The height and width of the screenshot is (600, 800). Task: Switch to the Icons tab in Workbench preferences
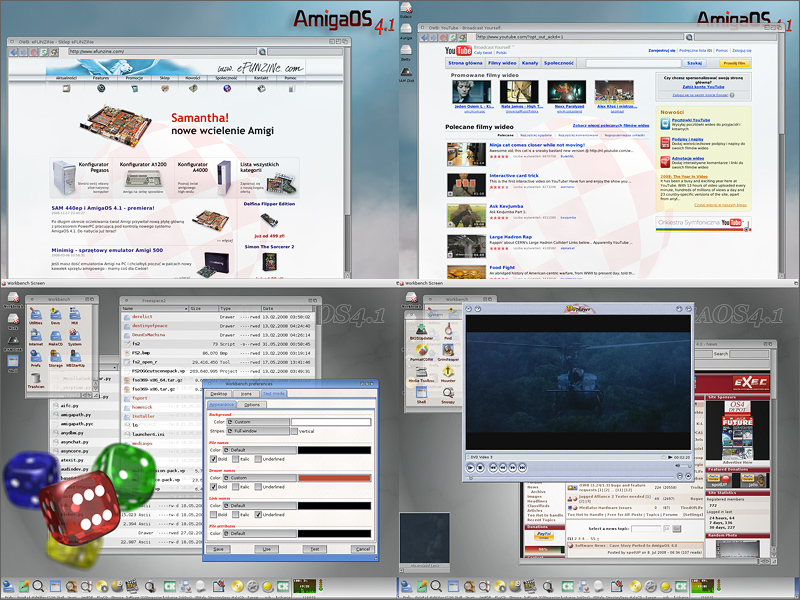[x=246, y=394]
